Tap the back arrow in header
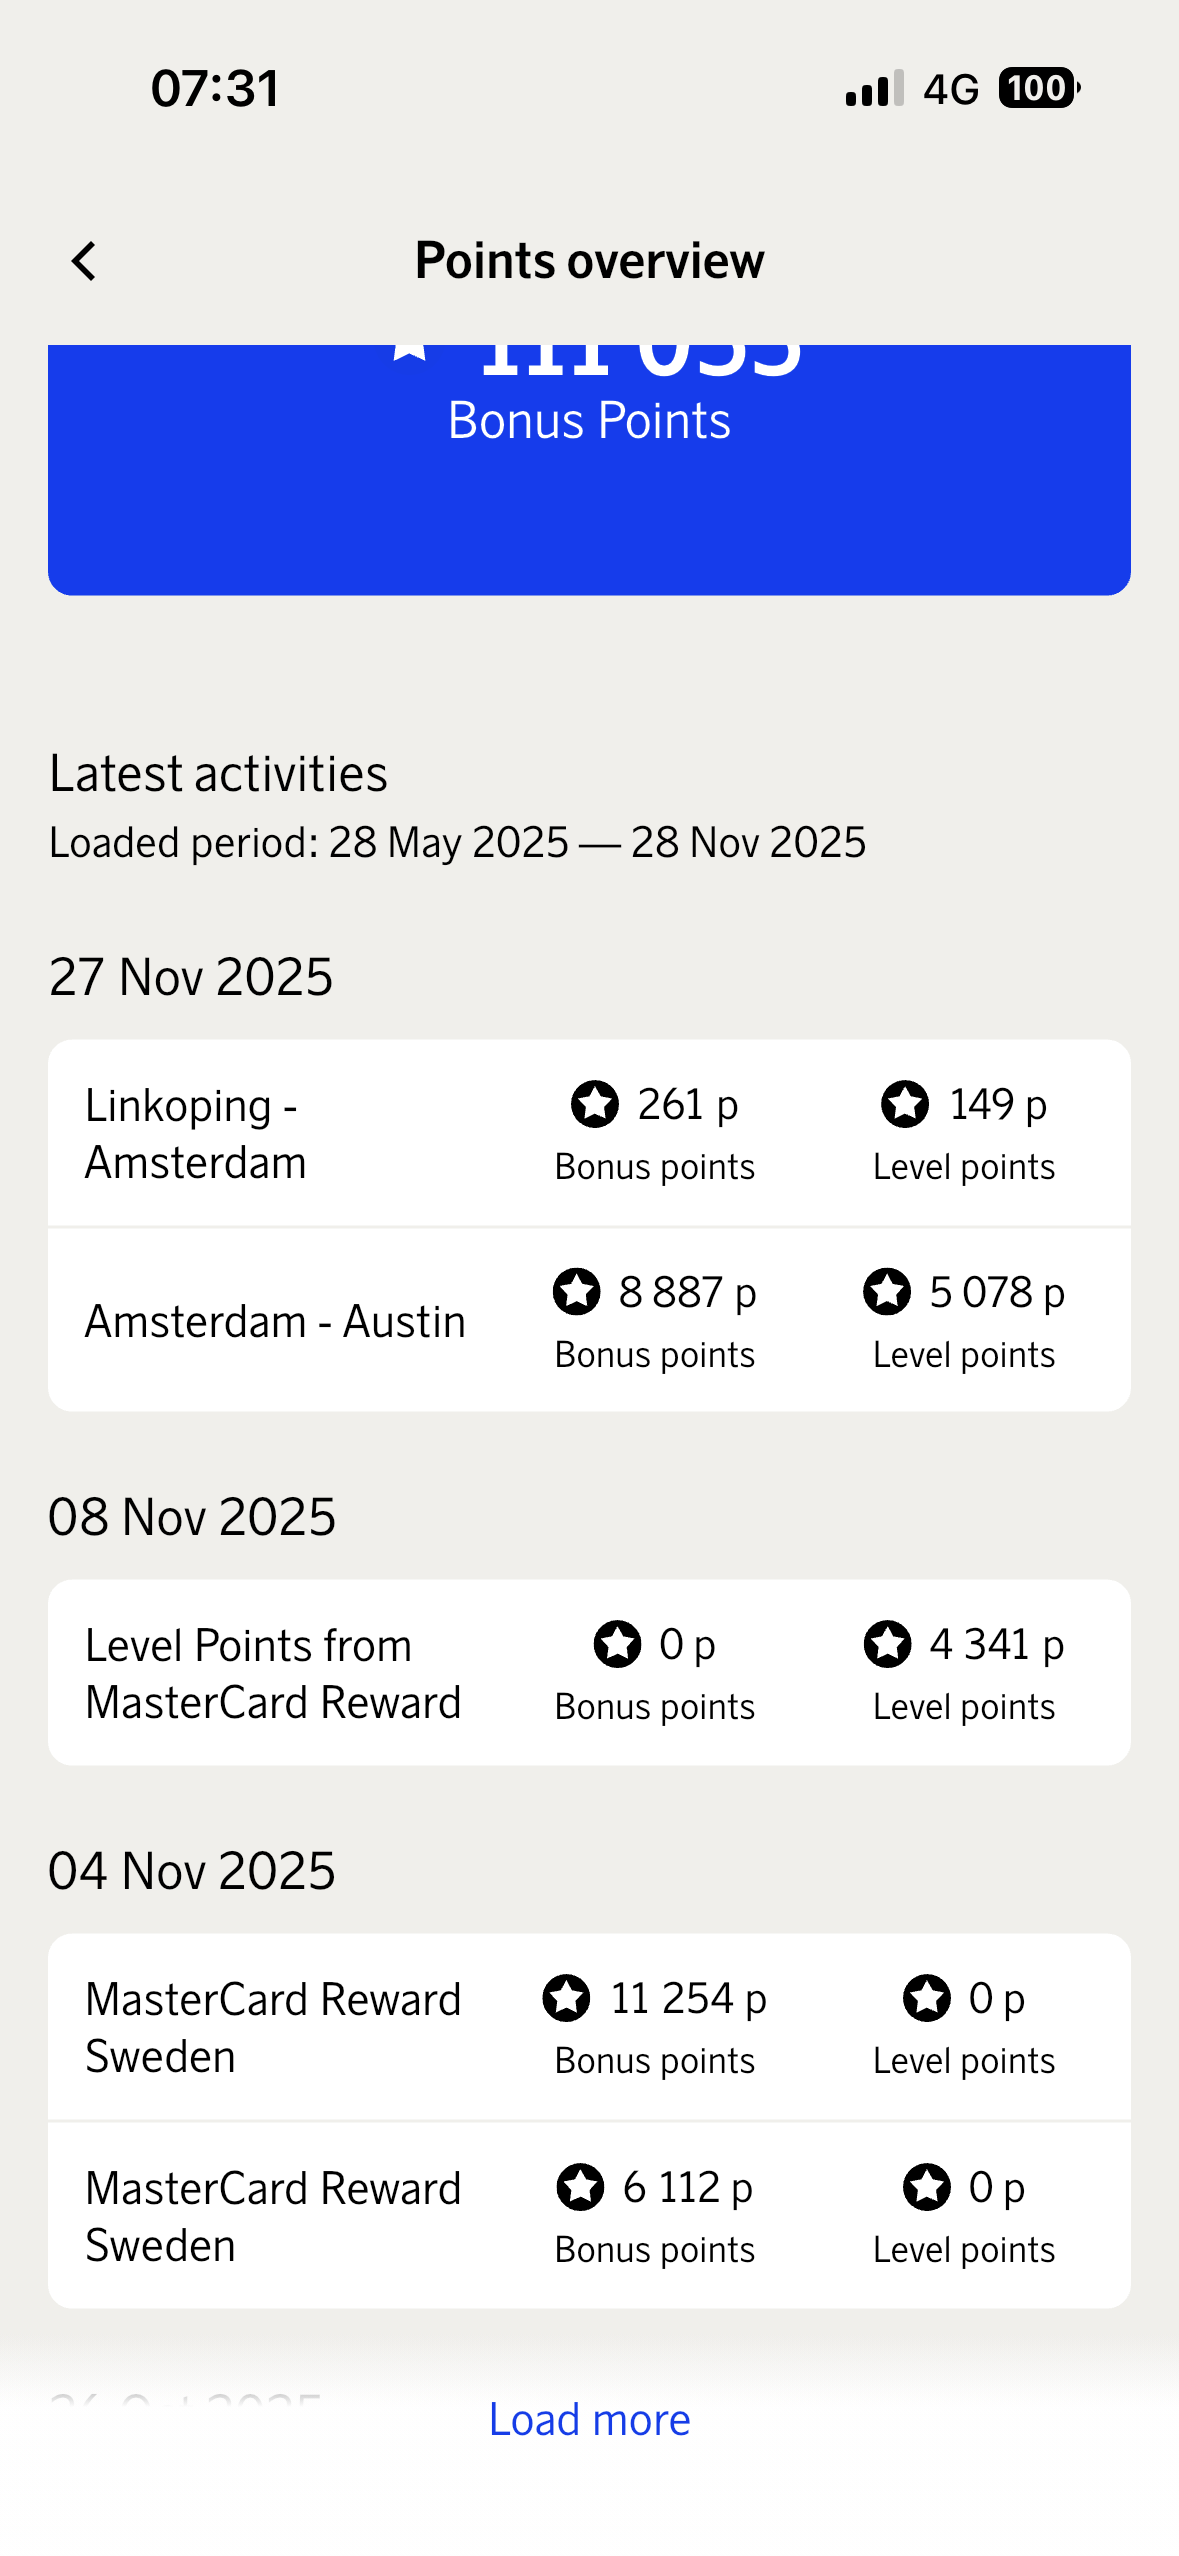1179x2556 pixels. 84,262
